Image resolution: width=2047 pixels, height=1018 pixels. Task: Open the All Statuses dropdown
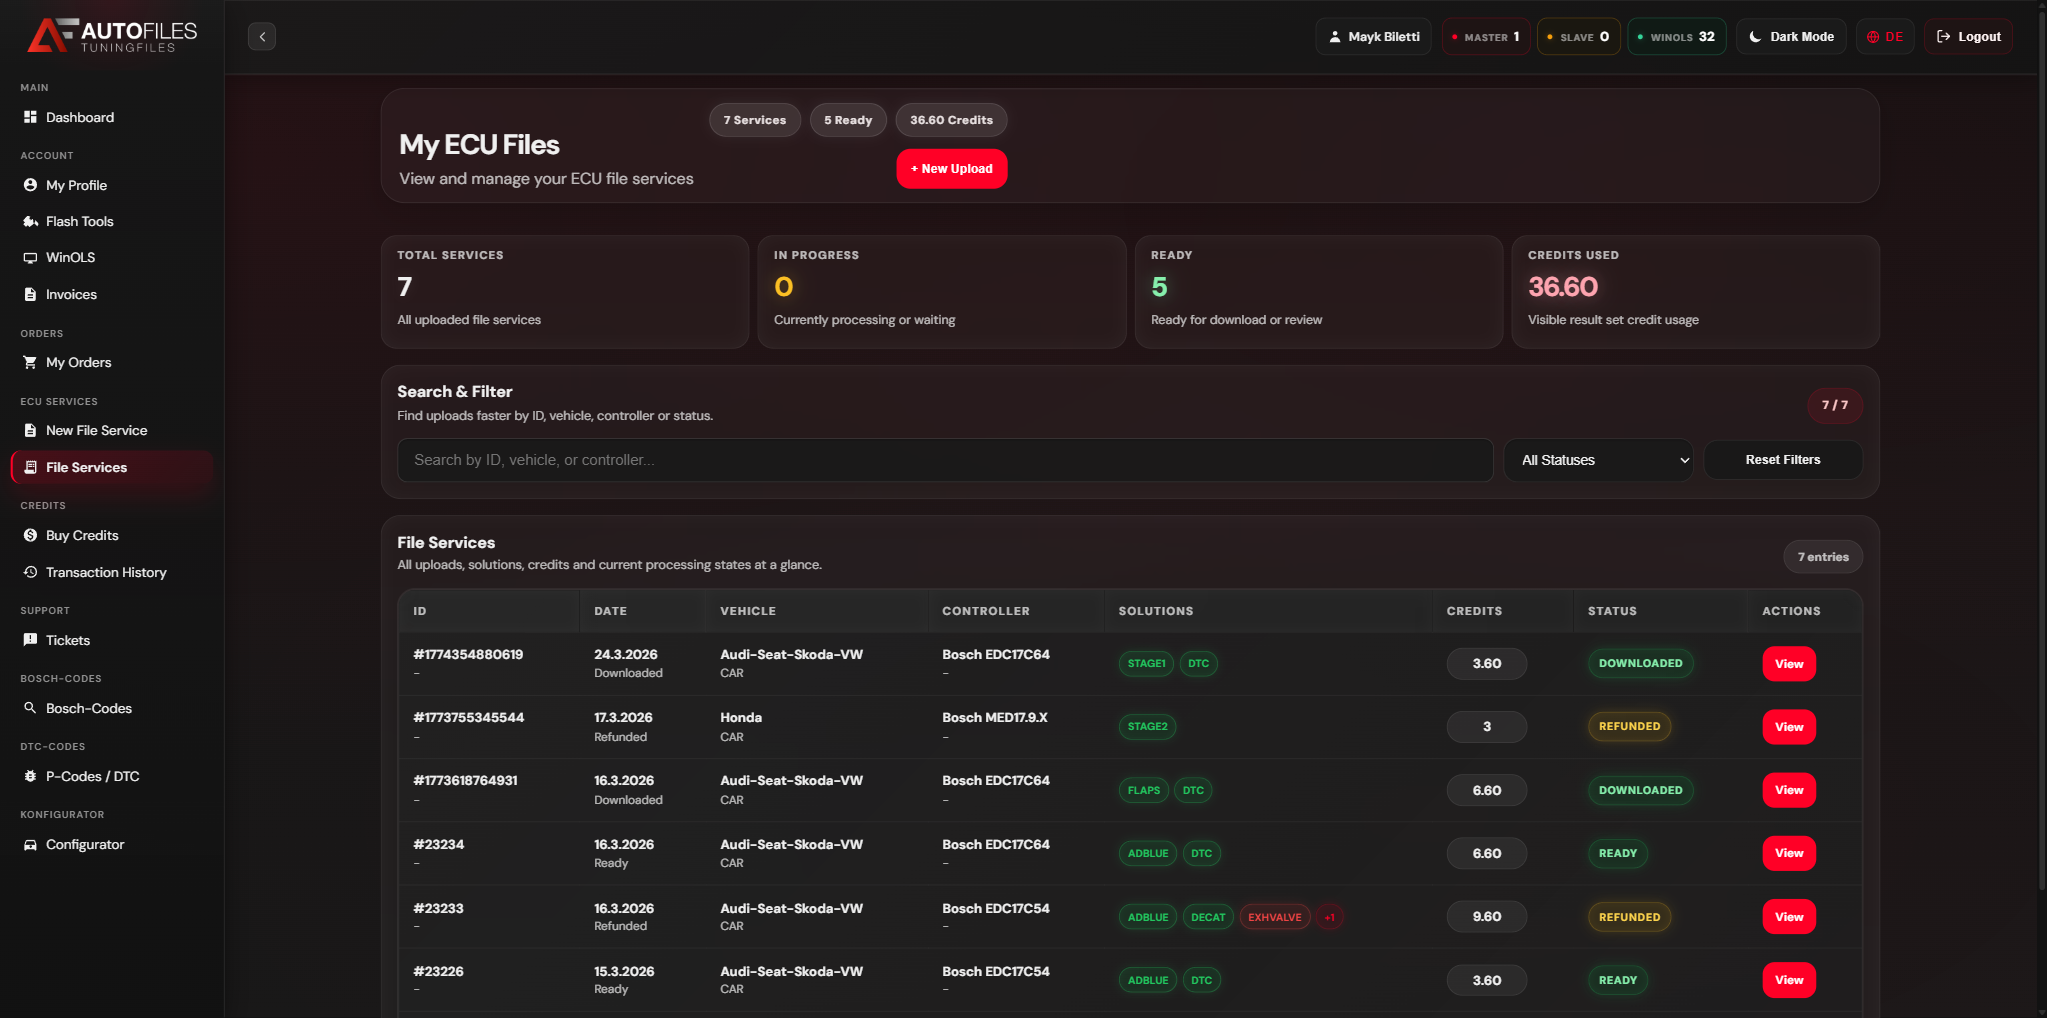click(1597, 460)
